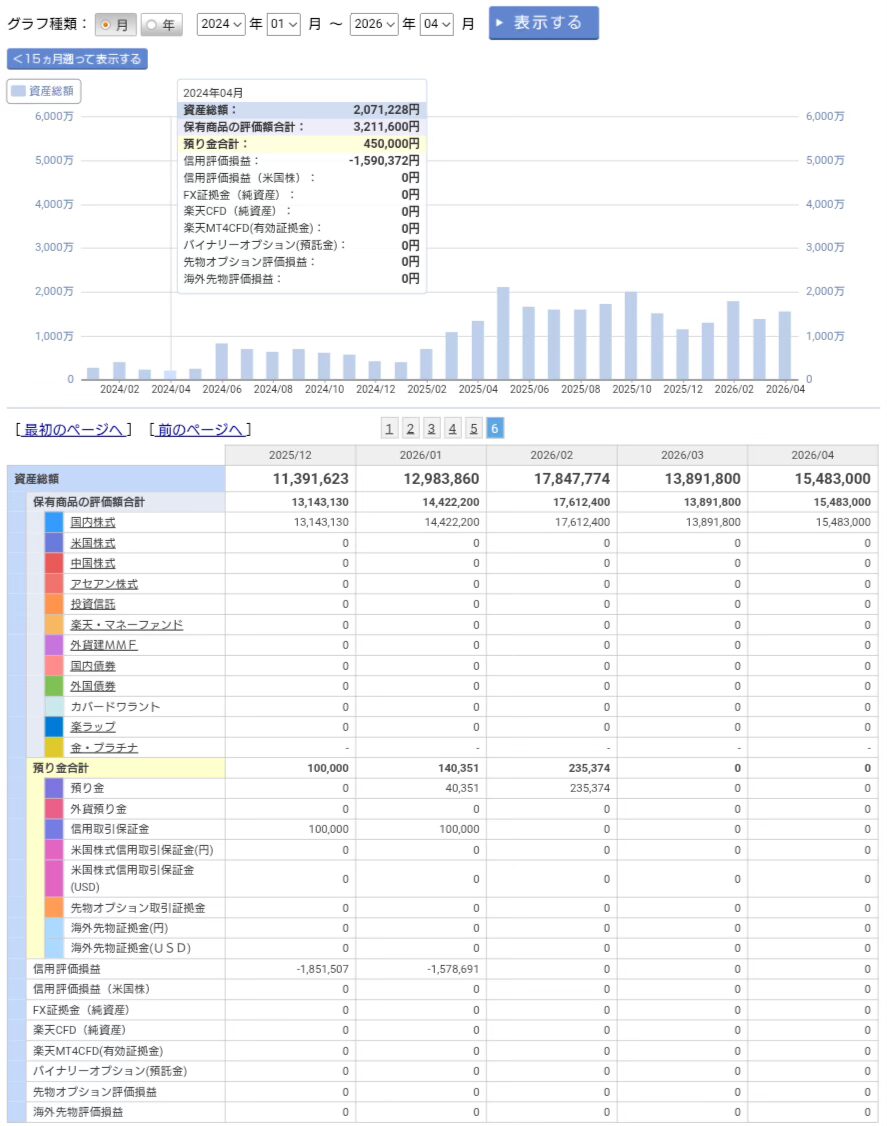Click the green swatch beside 外国債券
The height and width of the screenshot is (1126, 887).
54,686
